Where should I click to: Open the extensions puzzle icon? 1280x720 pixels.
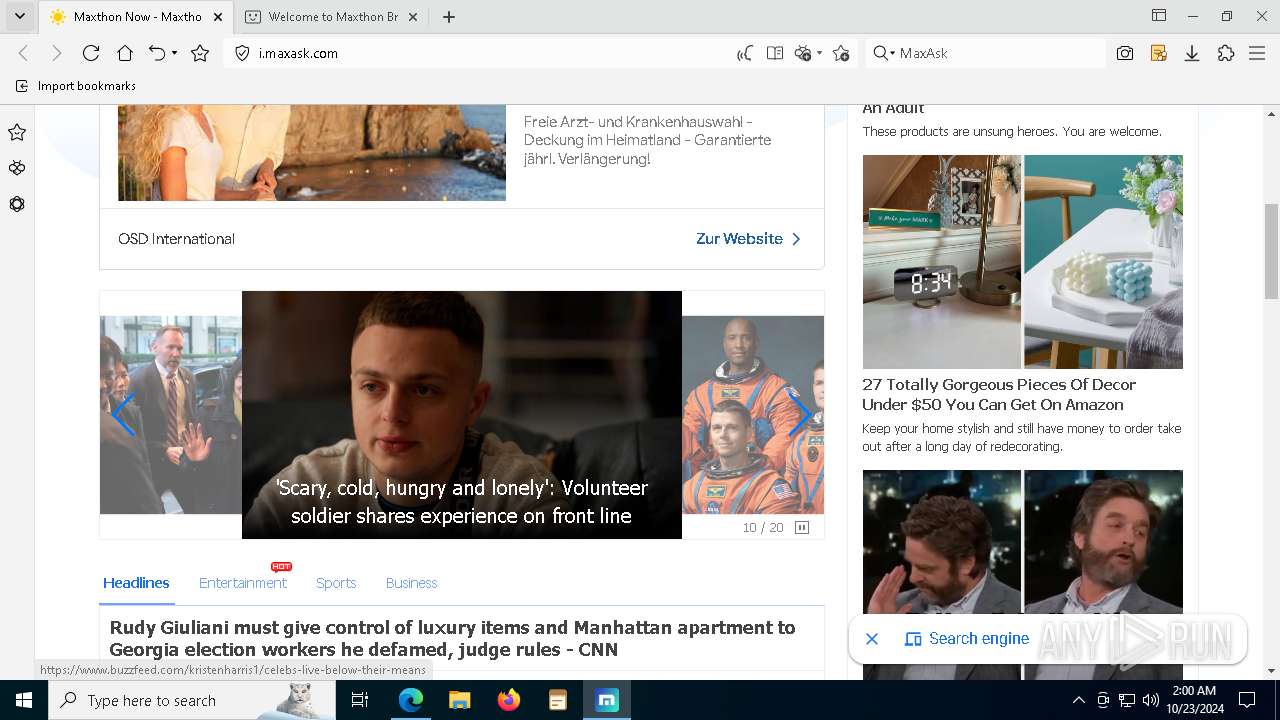pyautogui.click(x=1226, y=53)
